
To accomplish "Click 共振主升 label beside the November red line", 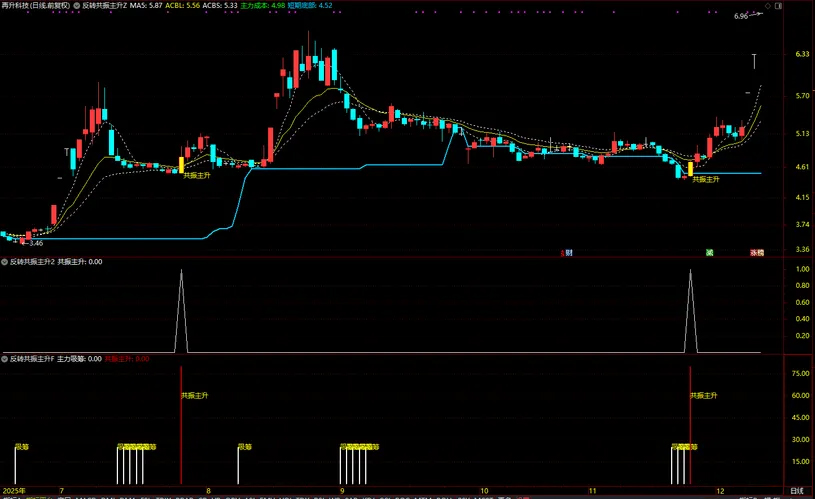I will tap(704, 396).
